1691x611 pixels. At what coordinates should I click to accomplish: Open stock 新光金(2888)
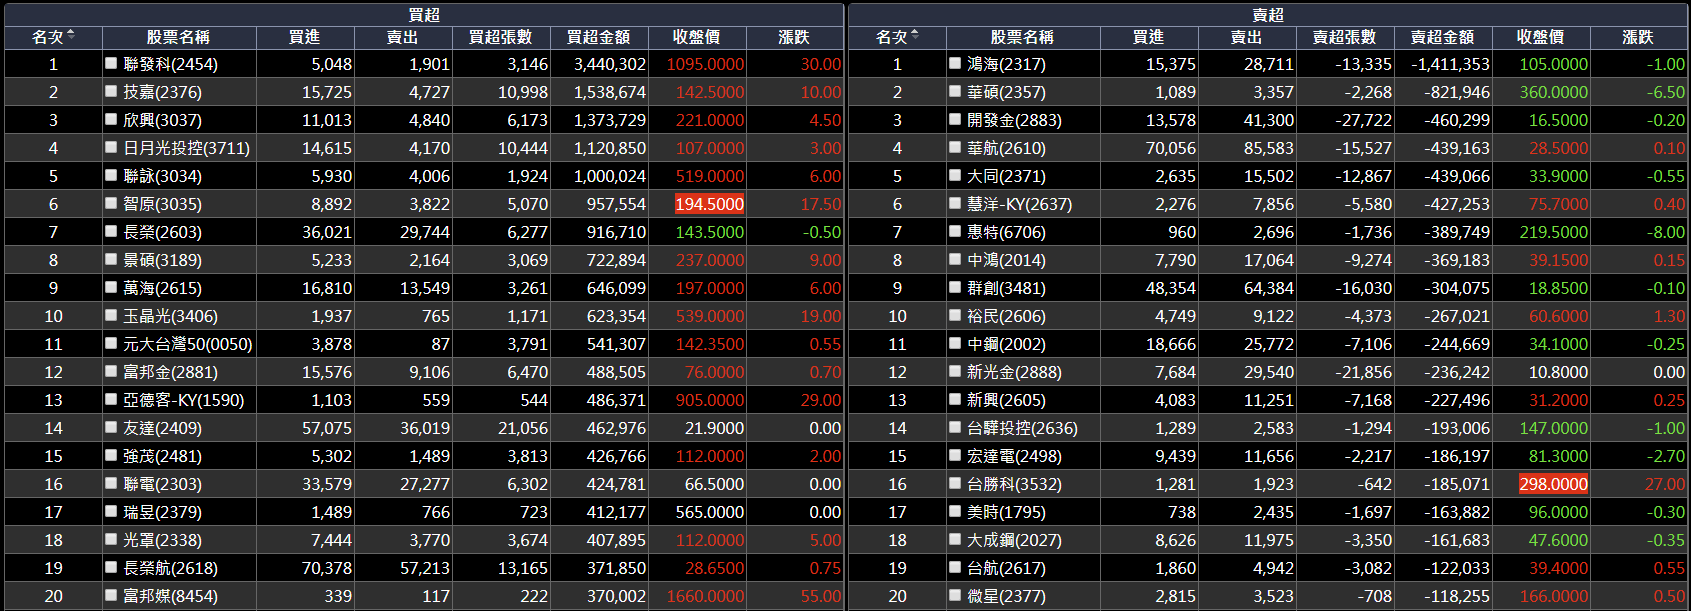pos(1014,372)
